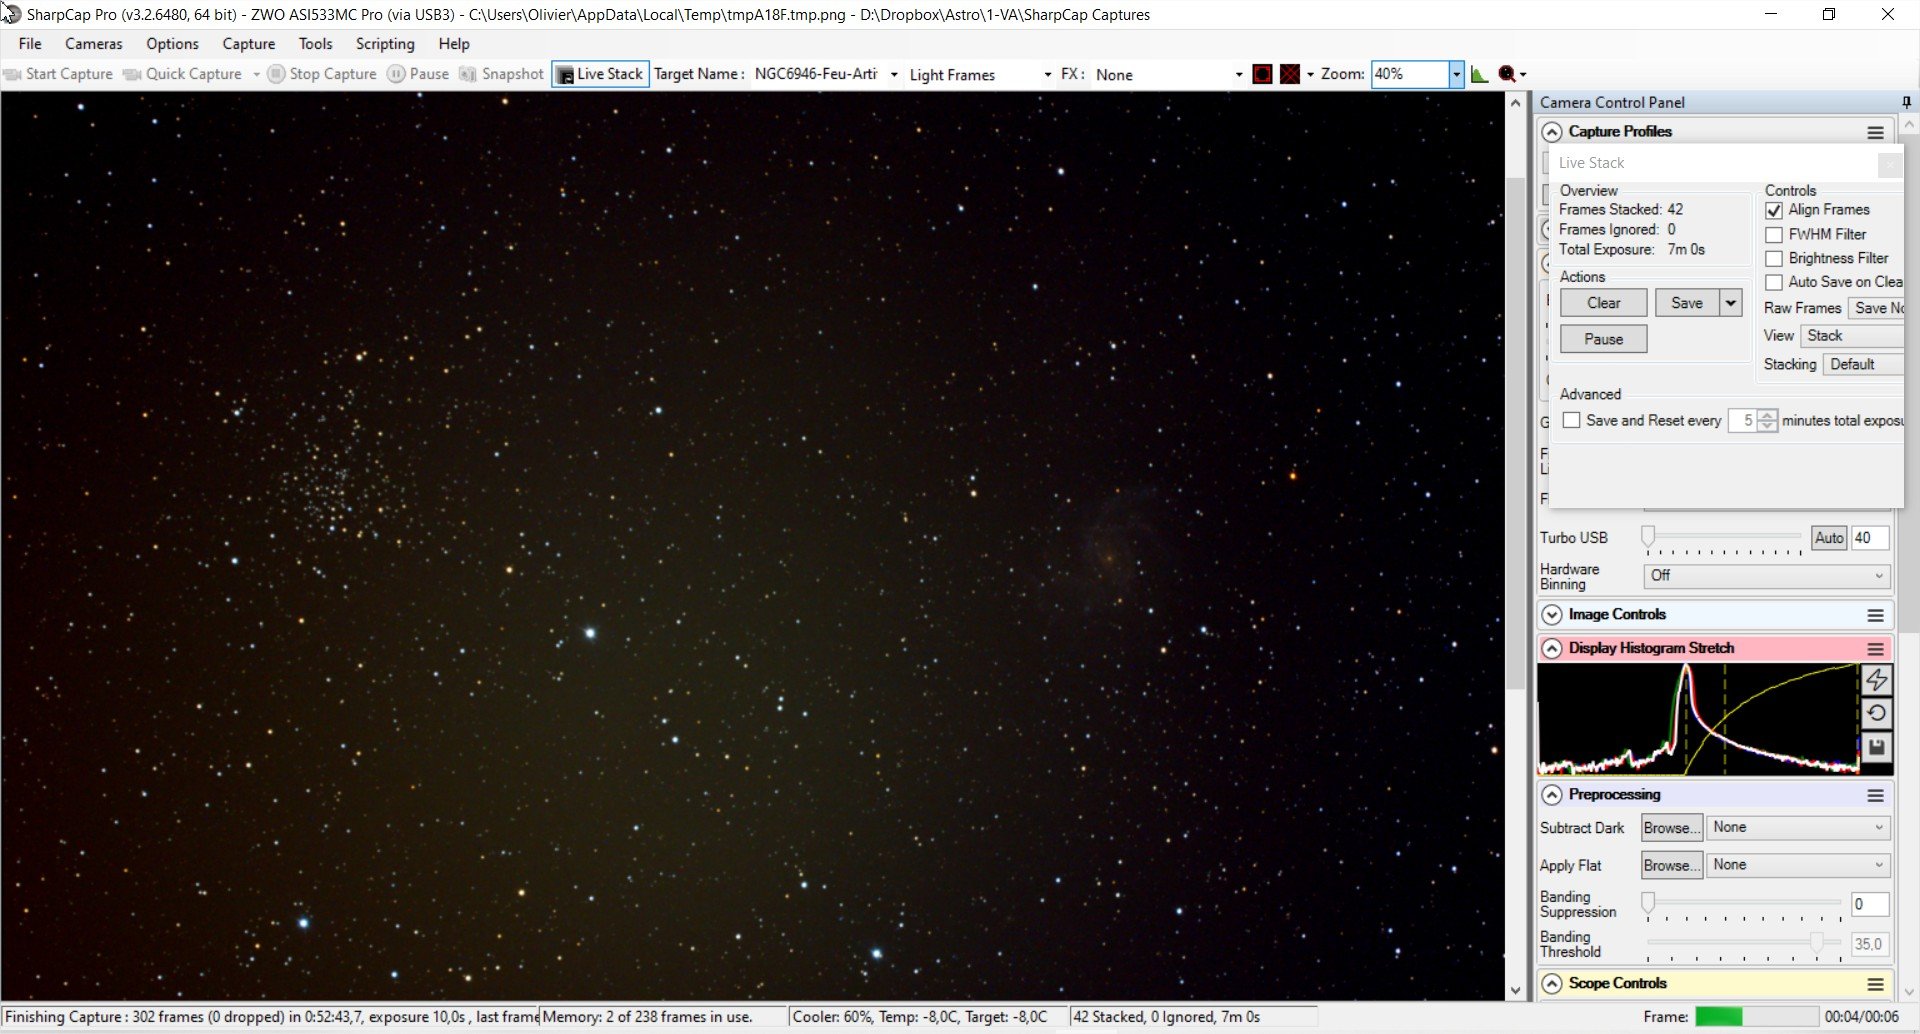Click the Start Capture toolbar icon
The height and width of the screenshot is (1034, 1920).
(12, 74)
